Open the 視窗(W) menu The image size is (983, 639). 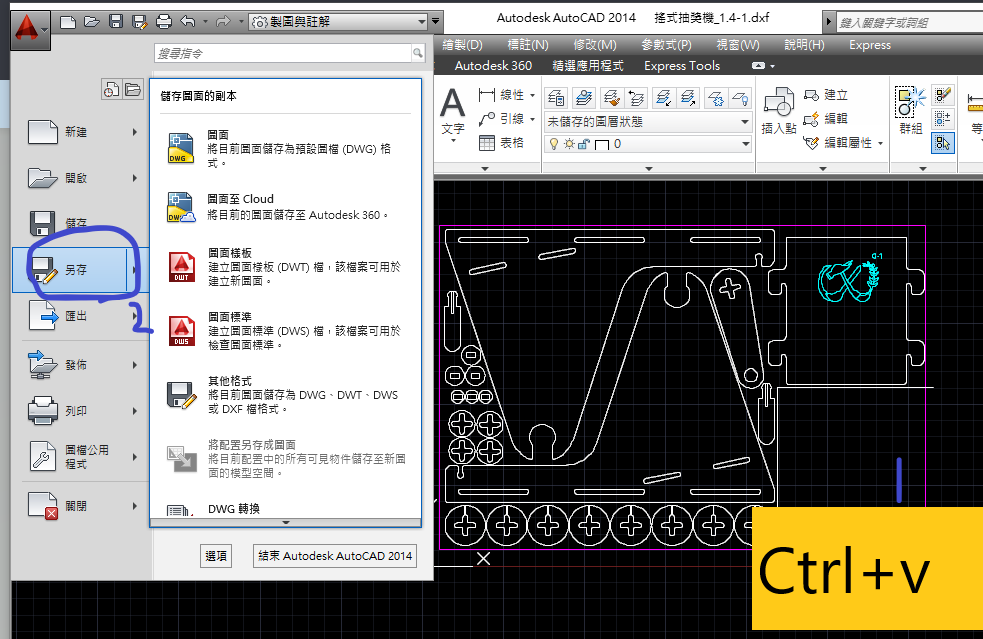coord(738,45)
